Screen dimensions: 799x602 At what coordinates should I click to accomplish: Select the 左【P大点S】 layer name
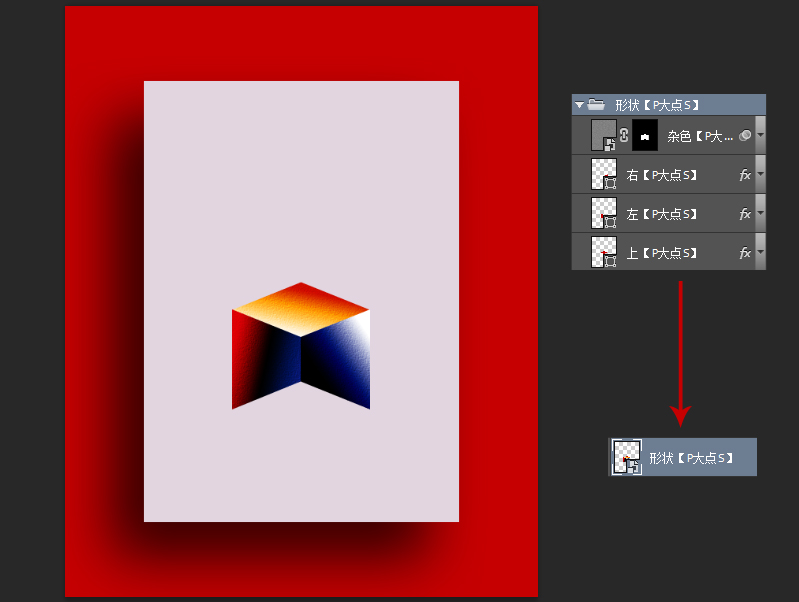click(661, 214)
